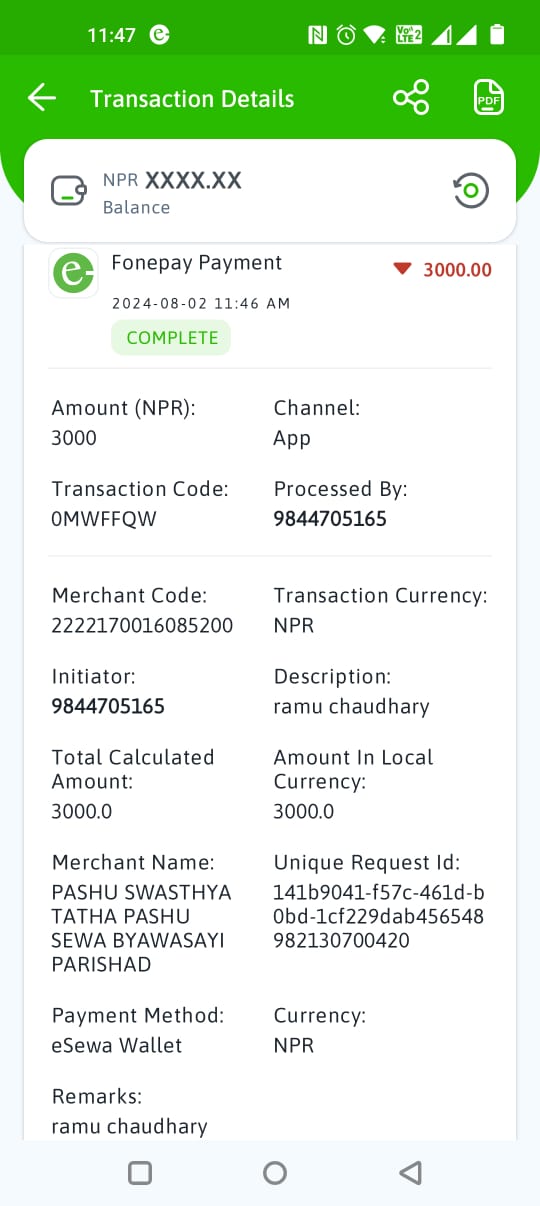Select the Unique Request Id value
This screenshot has height=1206, width=540.
click(x=378, y=917)
